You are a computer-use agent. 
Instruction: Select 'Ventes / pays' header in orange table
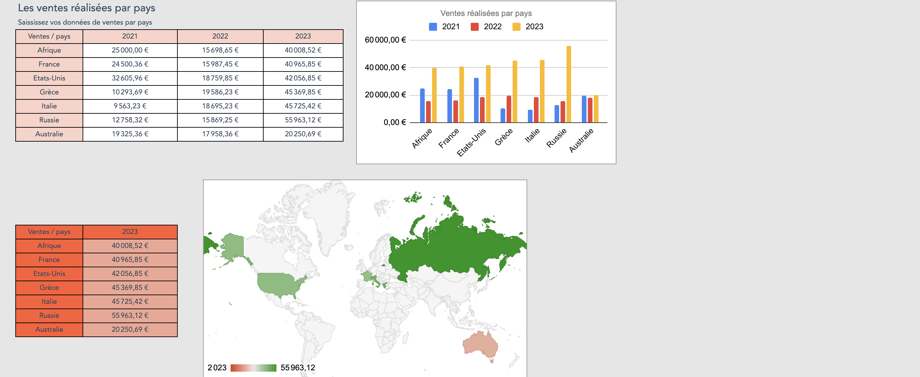pos(49,232)
